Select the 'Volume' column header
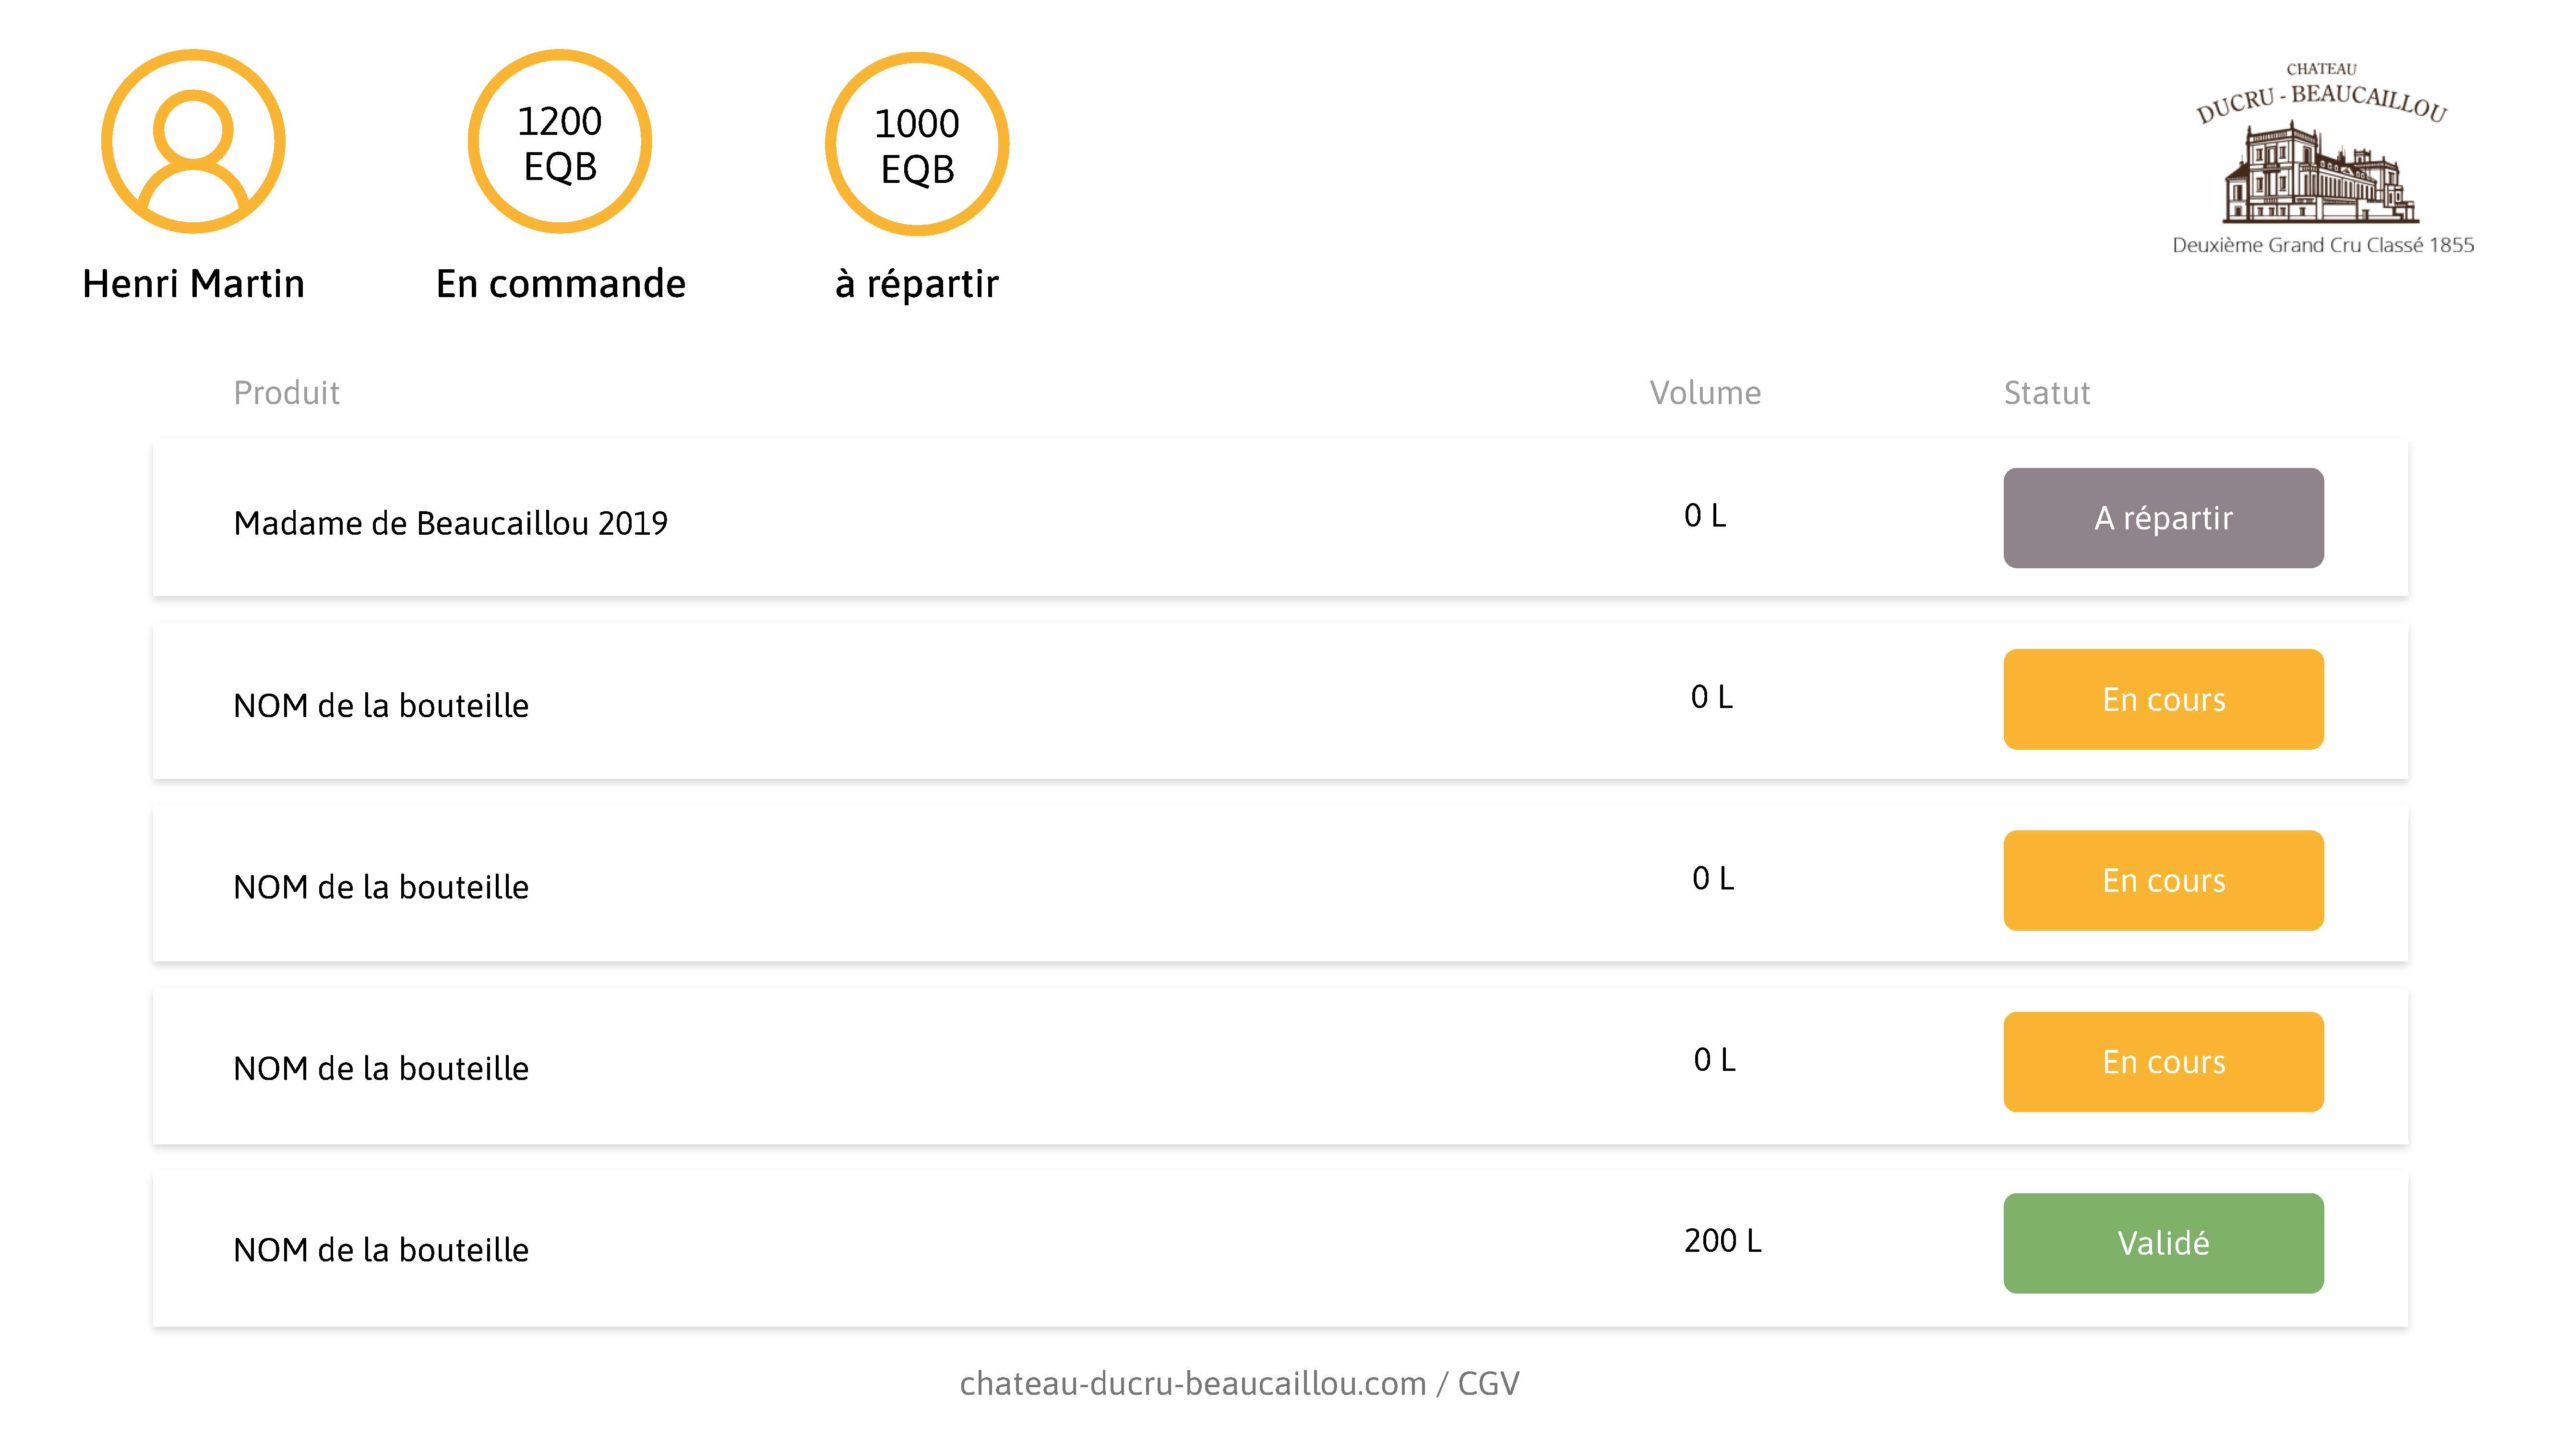 1705,393
